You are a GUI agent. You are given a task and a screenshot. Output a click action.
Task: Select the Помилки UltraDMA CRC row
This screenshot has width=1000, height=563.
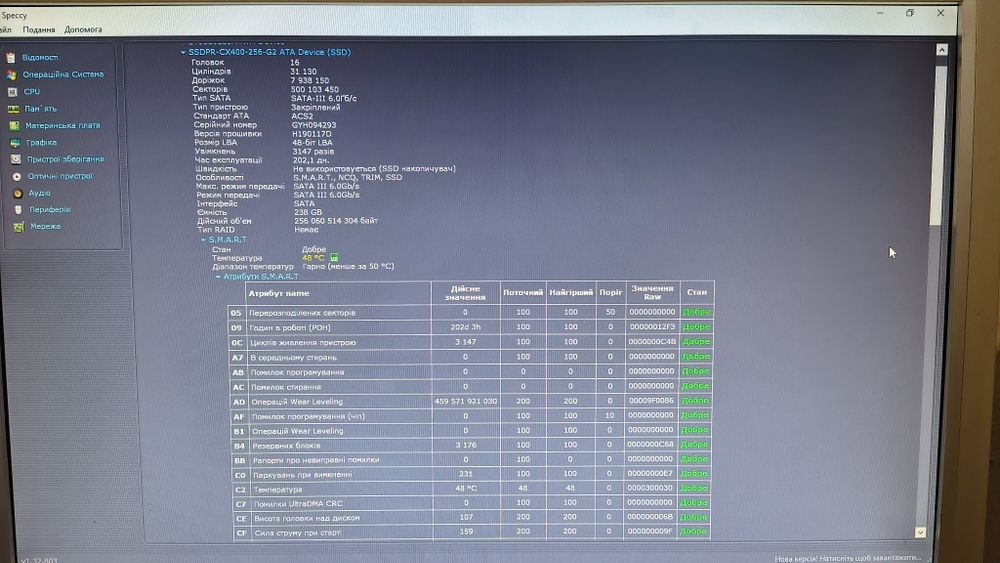click(471, 503)
